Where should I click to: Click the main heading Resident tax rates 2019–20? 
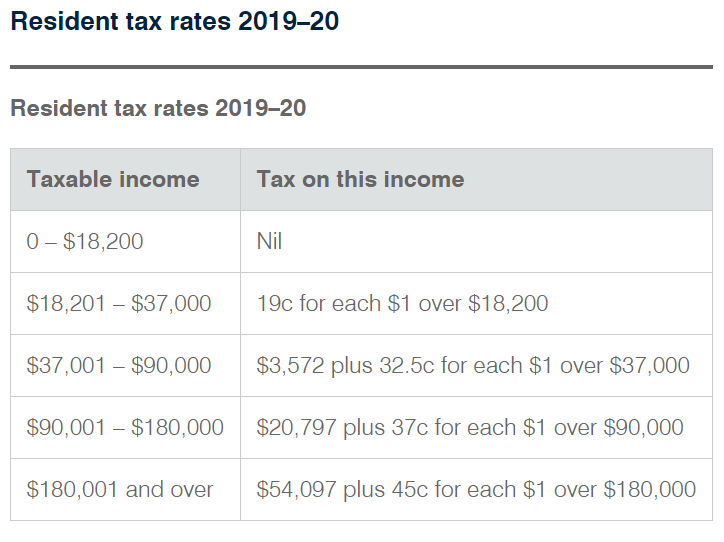tap(175, 21)
